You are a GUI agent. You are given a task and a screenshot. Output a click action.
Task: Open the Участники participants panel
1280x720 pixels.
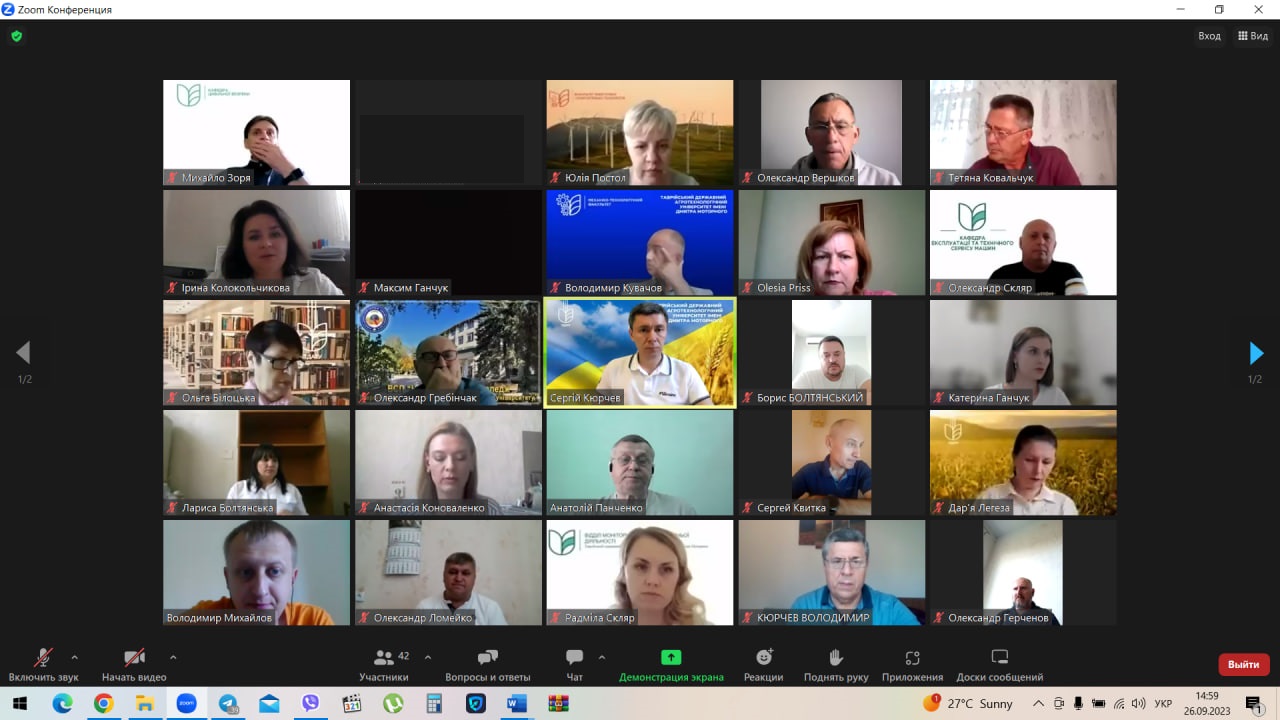pyautogui.click(x=384, y=665)
